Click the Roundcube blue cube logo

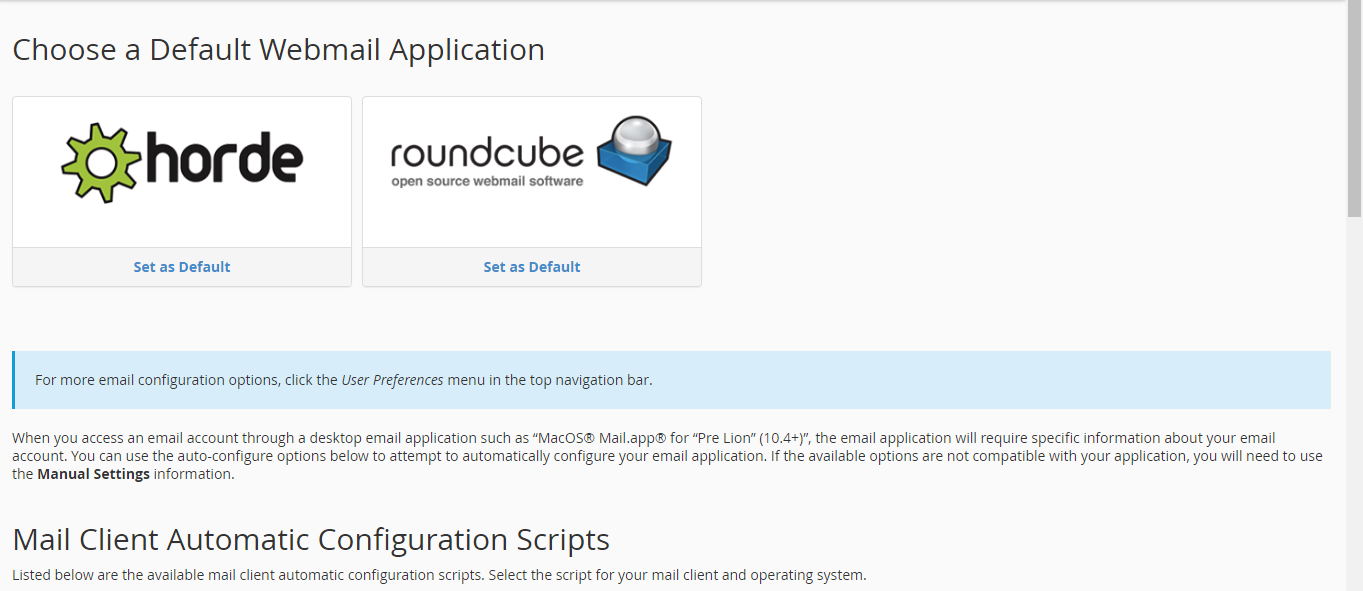point(634,149)
